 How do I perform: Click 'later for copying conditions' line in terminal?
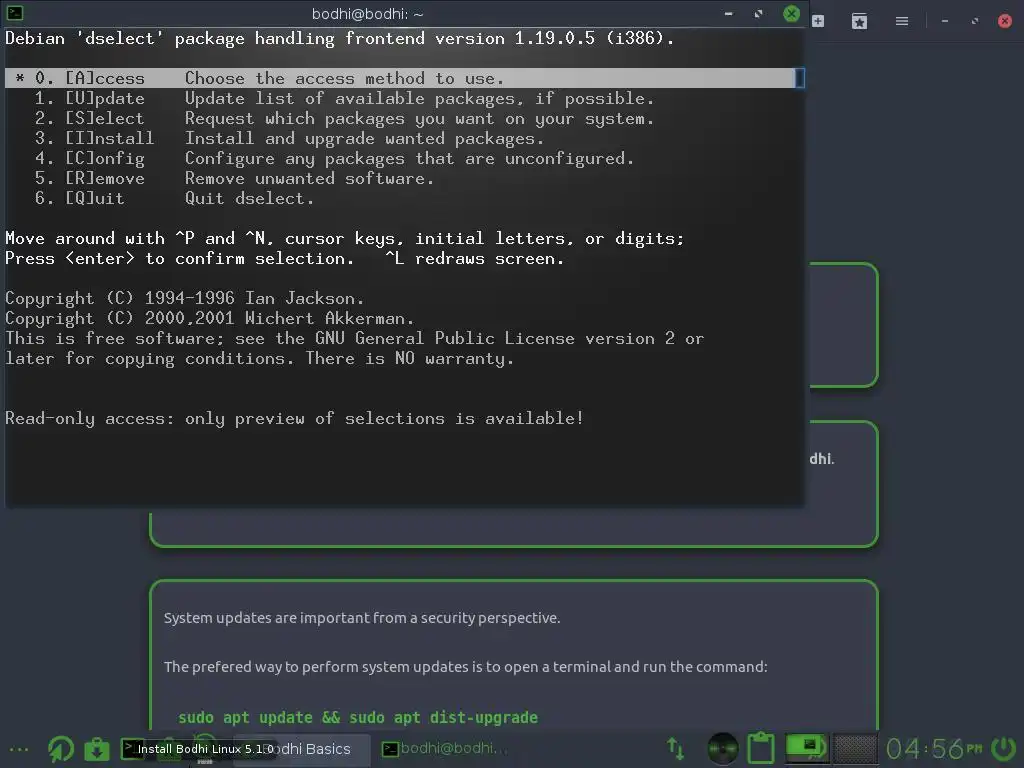click(x=259, y=359)
